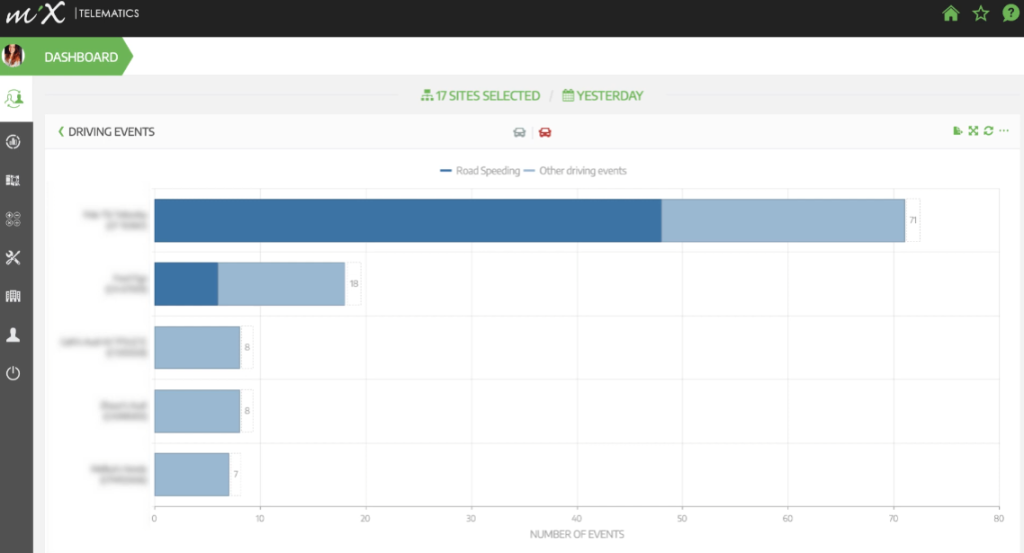
Task: Open the tools wrench sidebar icon
Action: (x=13, y=258)
